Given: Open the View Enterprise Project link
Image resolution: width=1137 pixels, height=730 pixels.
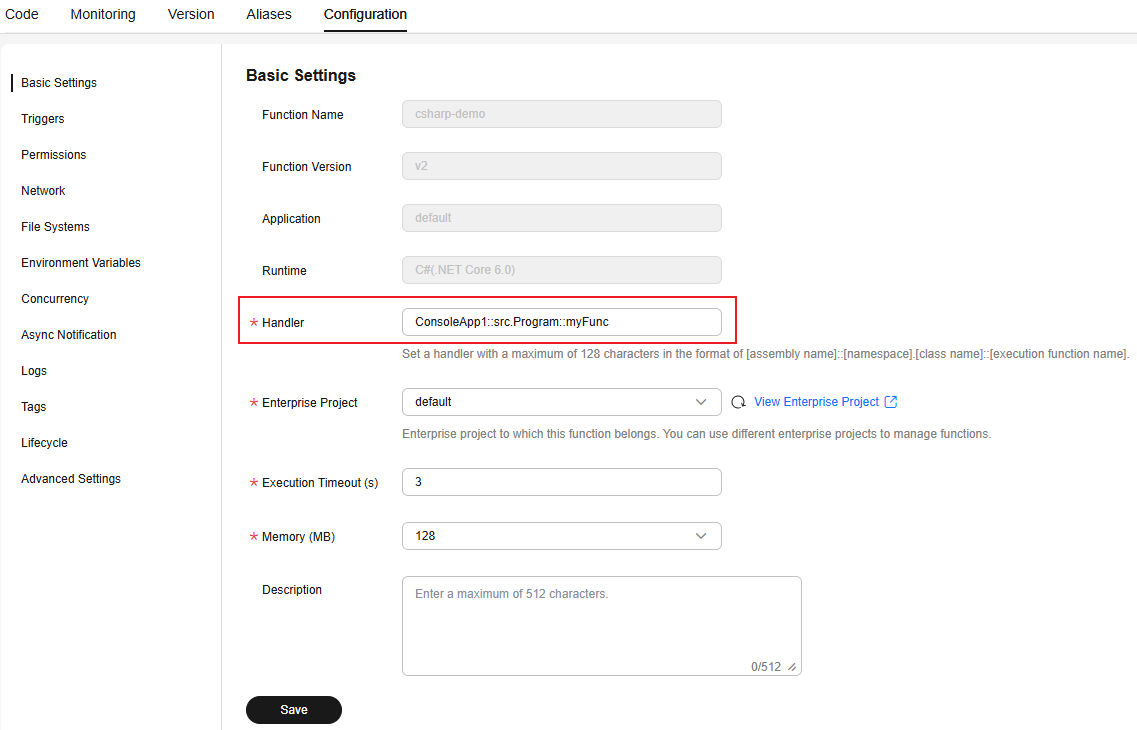Looking at the screenshot, I should [x=816, y=402].
